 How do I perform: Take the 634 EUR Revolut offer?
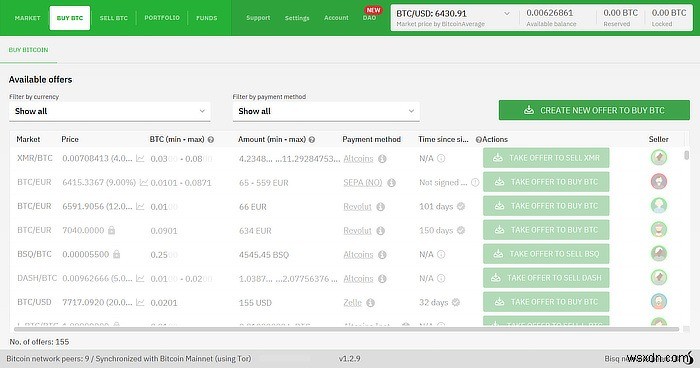coord(546,230)
